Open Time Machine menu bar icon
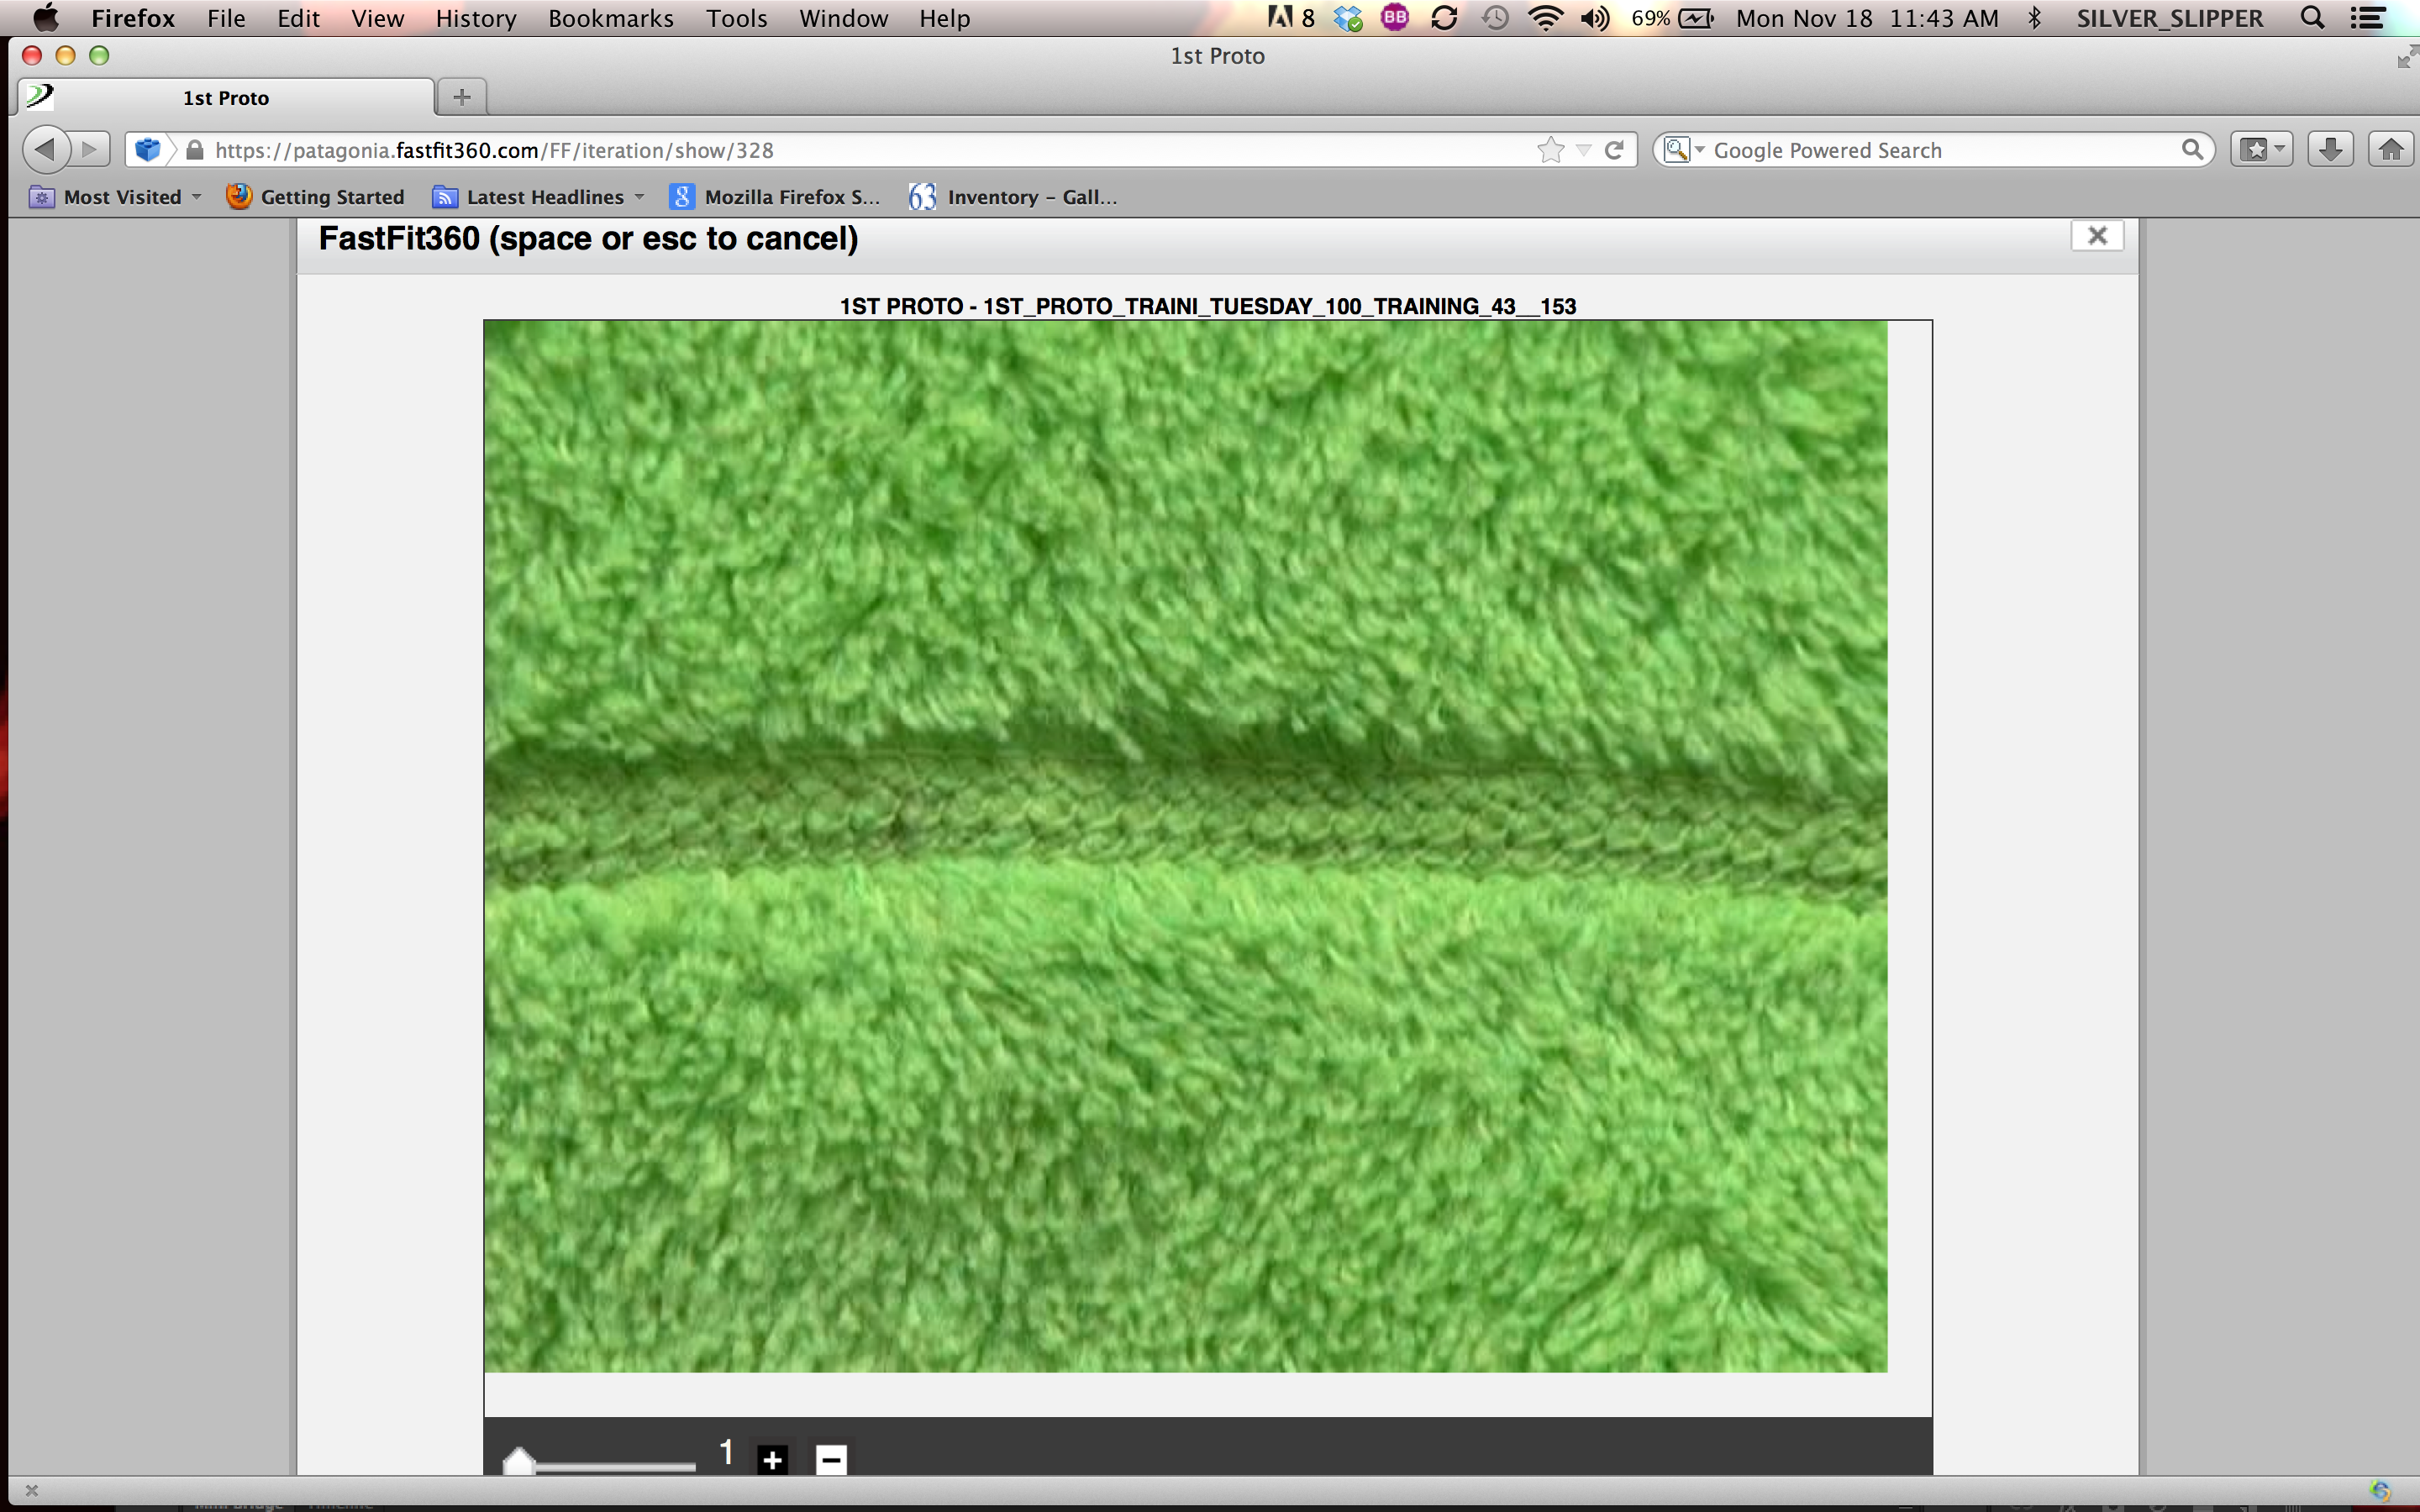 (1495, 18)
